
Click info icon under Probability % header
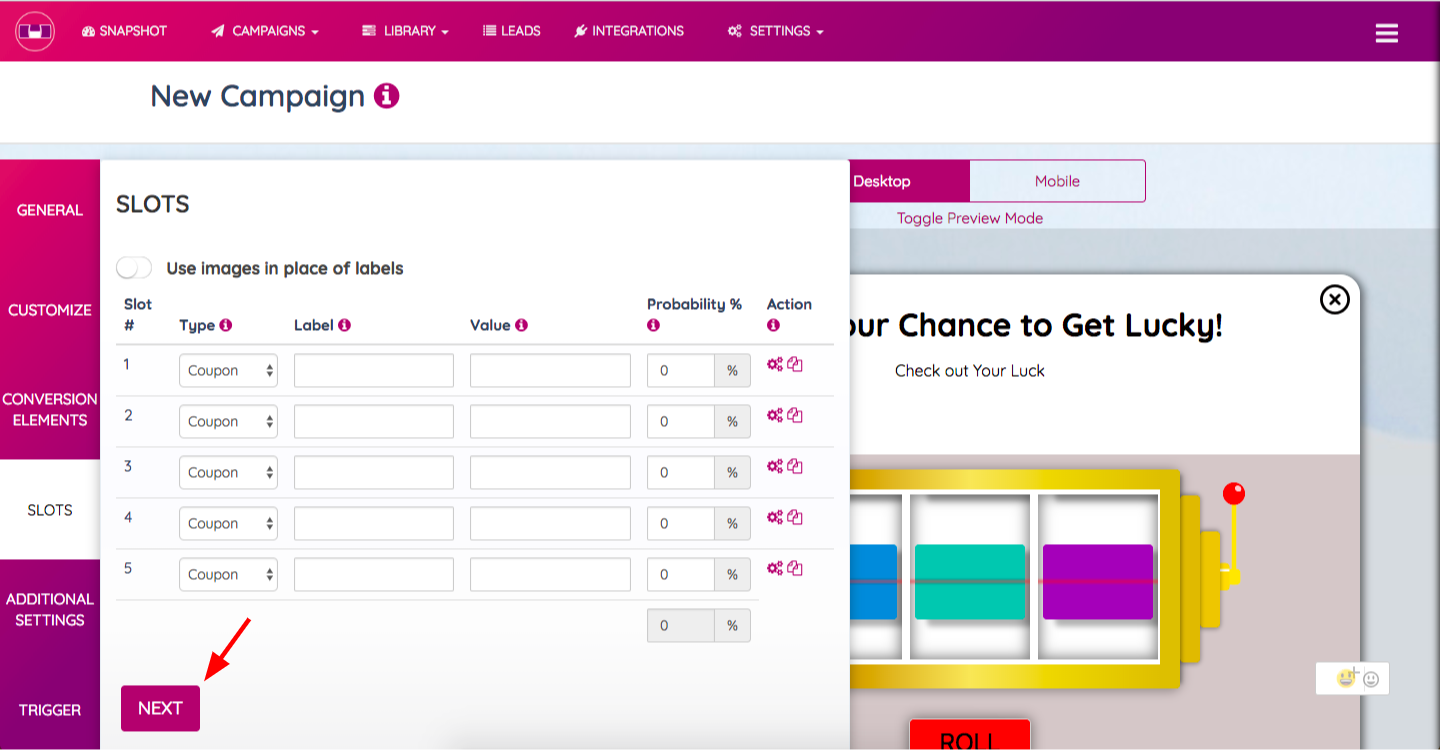653,325
